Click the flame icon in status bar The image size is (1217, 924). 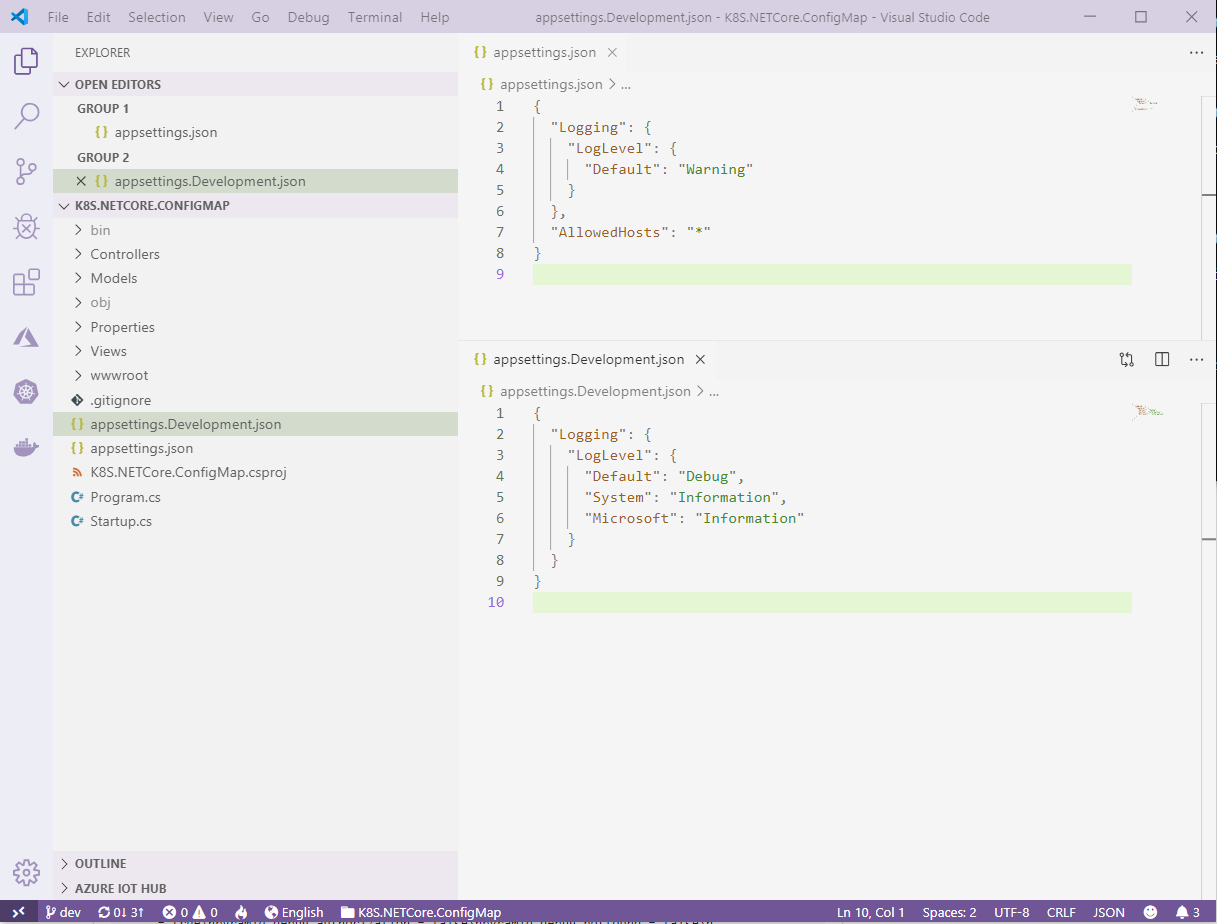click(x=241, y=912)
